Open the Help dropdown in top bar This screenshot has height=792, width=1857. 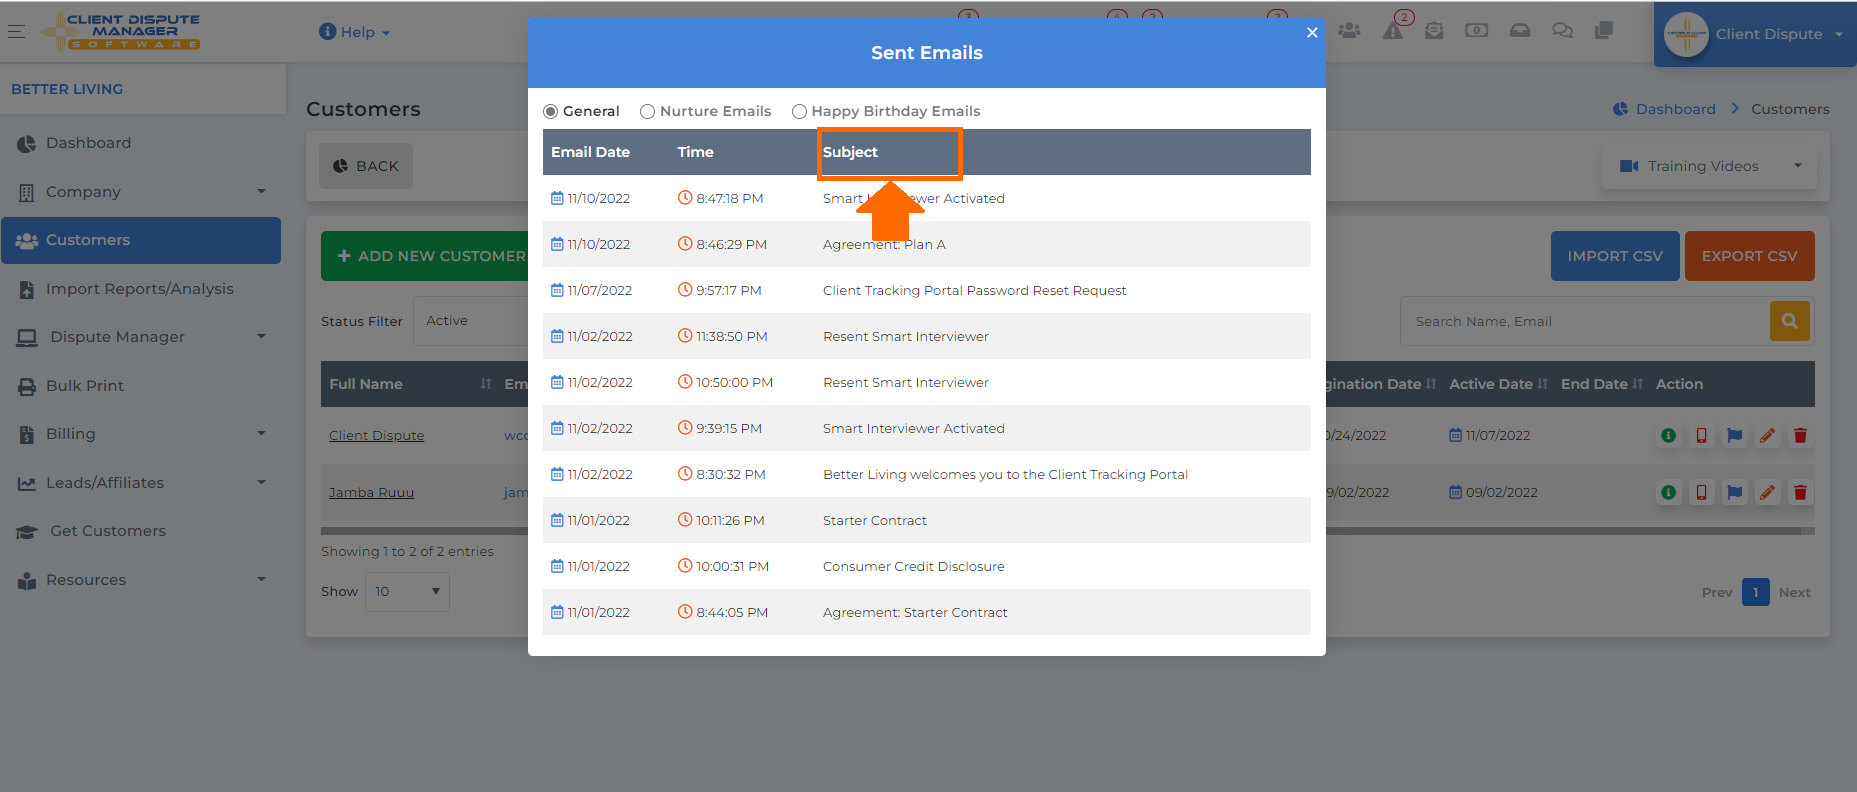click(x=355, y=32)
